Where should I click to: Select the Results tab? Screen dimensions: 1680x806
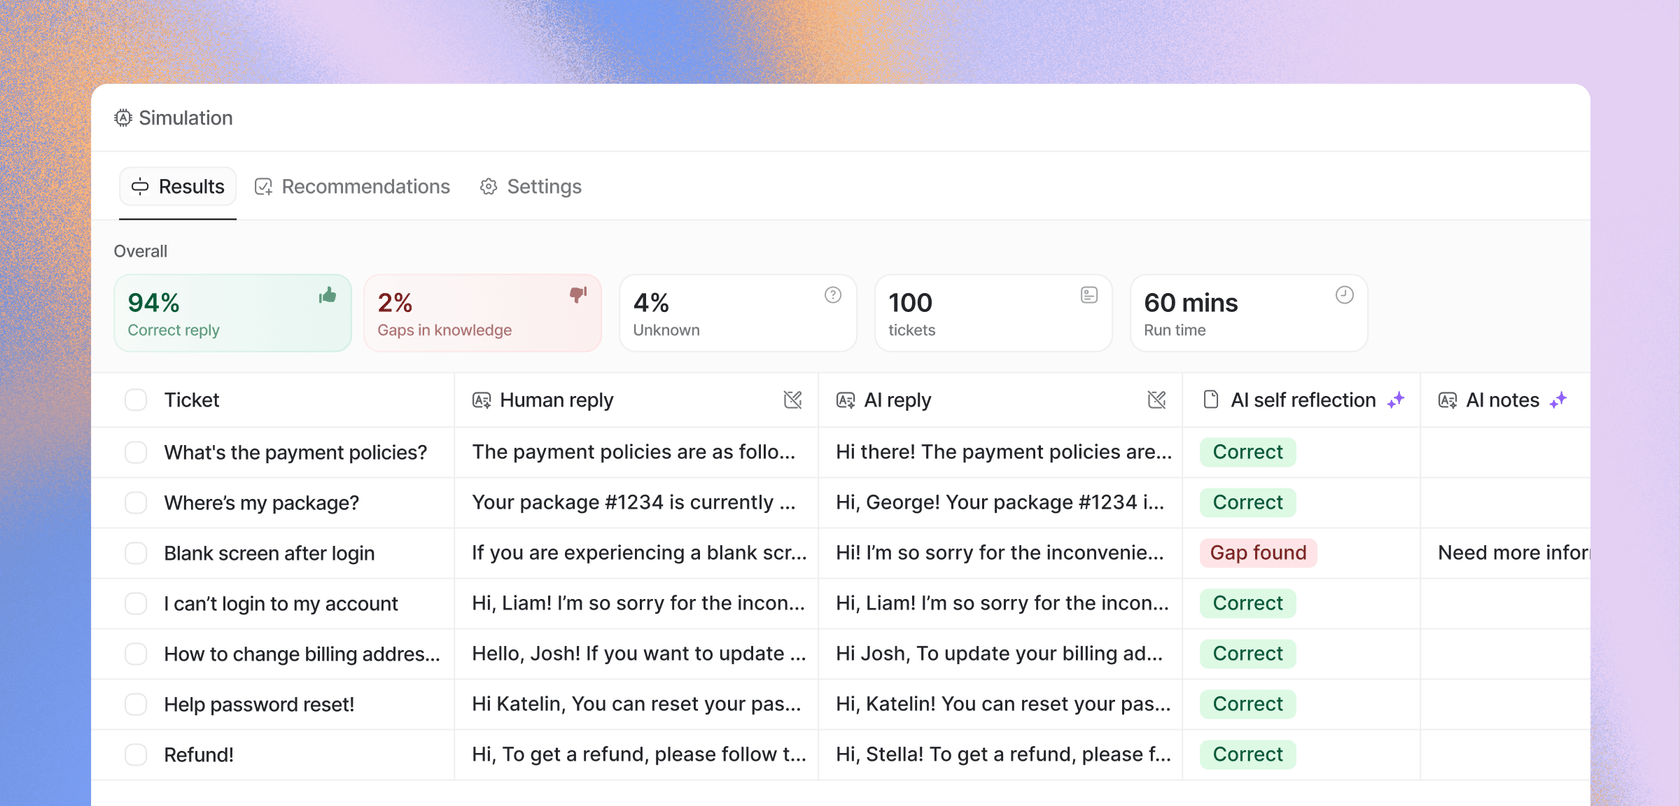pos(178,187)
